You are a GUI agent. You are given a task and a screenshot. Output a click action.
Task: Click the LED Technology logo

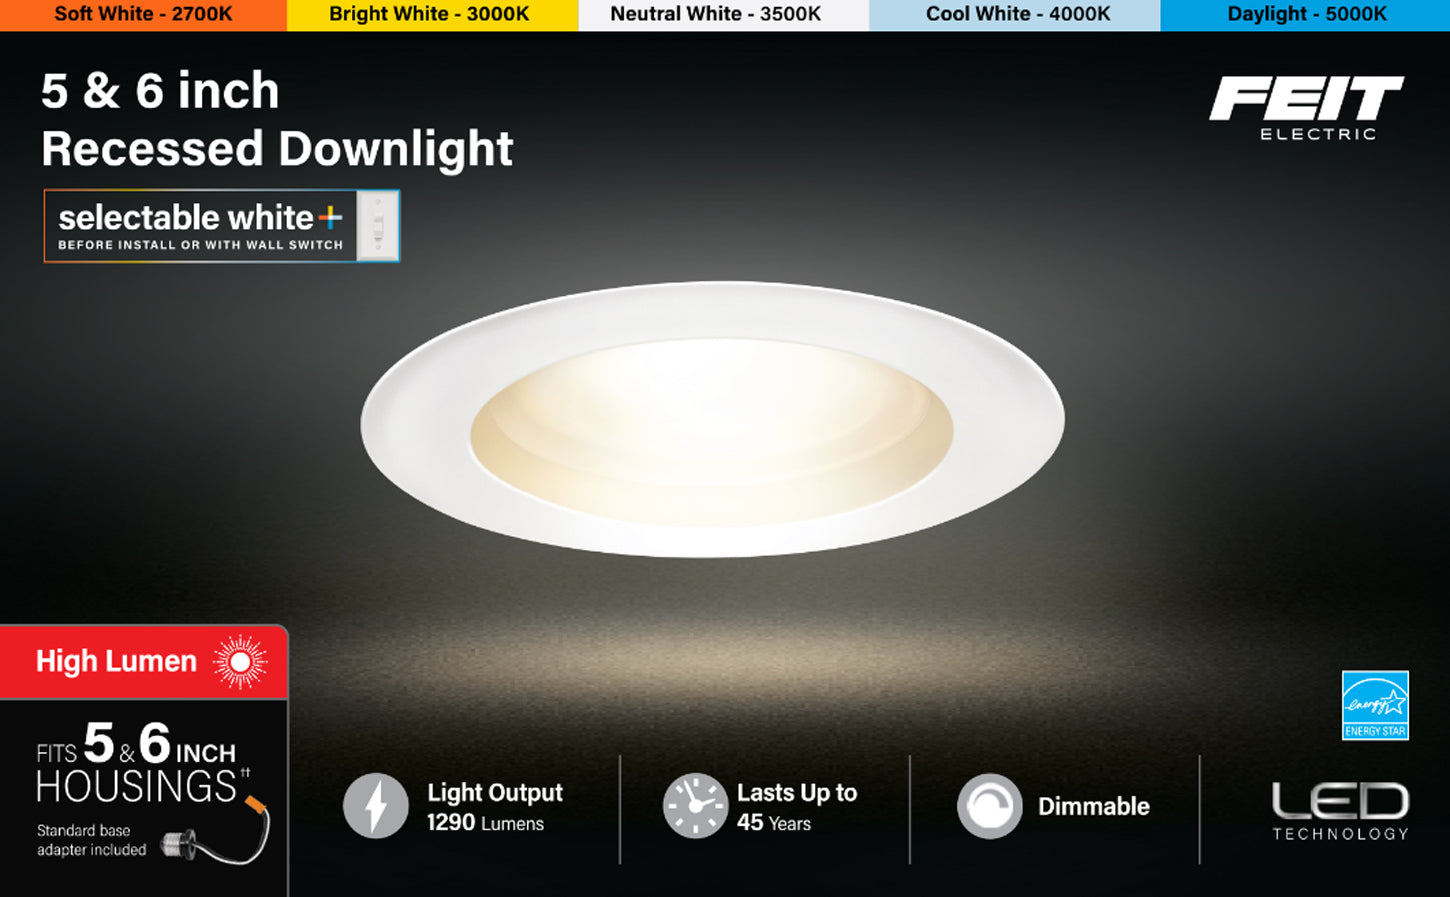1340,811
